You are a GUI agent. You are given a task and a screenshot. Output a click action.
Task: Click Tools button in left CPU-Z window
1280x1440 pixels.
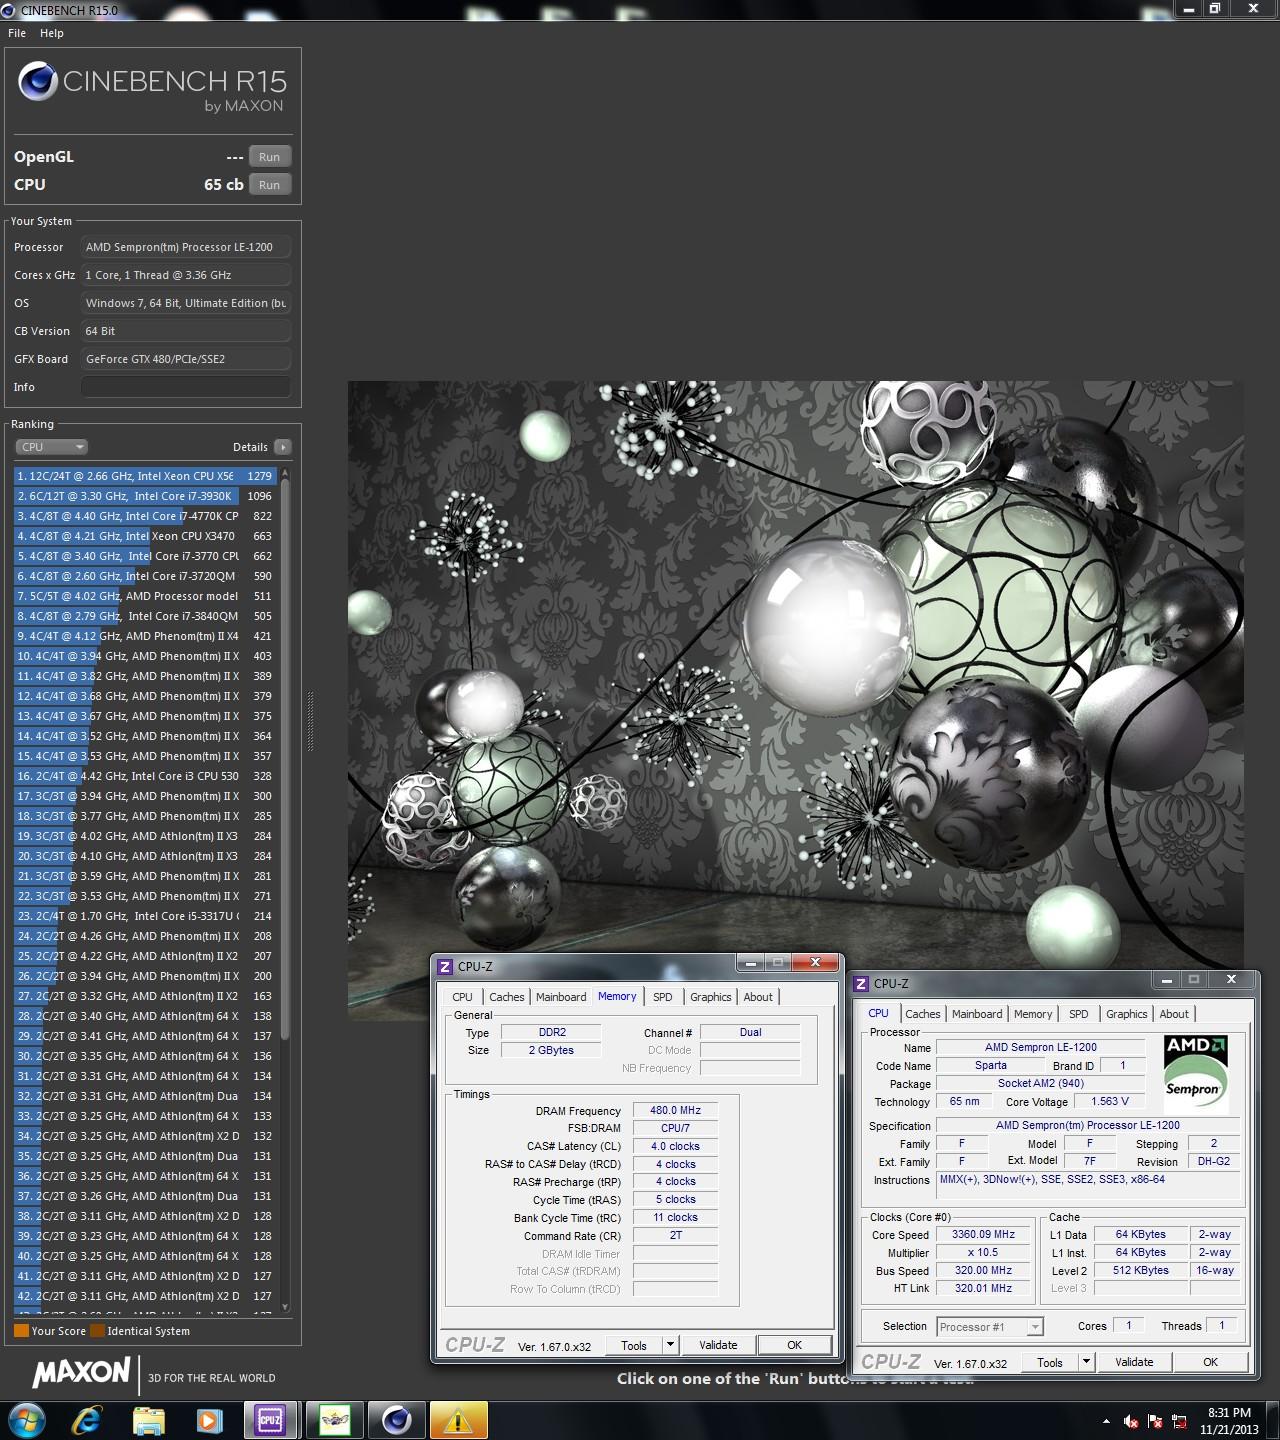point(634,1345)
